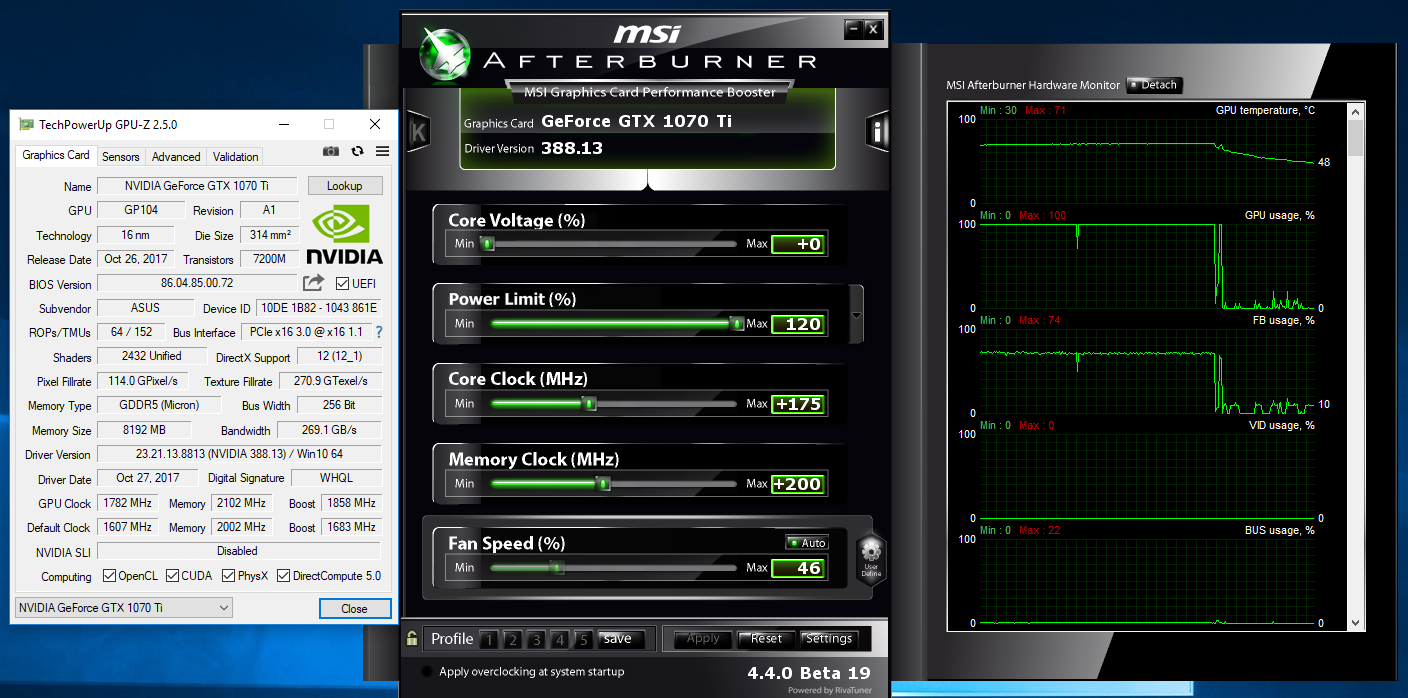Image resolution: width=1408 pixels, height=698 pixels.
Task: Toggle the PhysX checkbox
Action: tap(229, 576)
